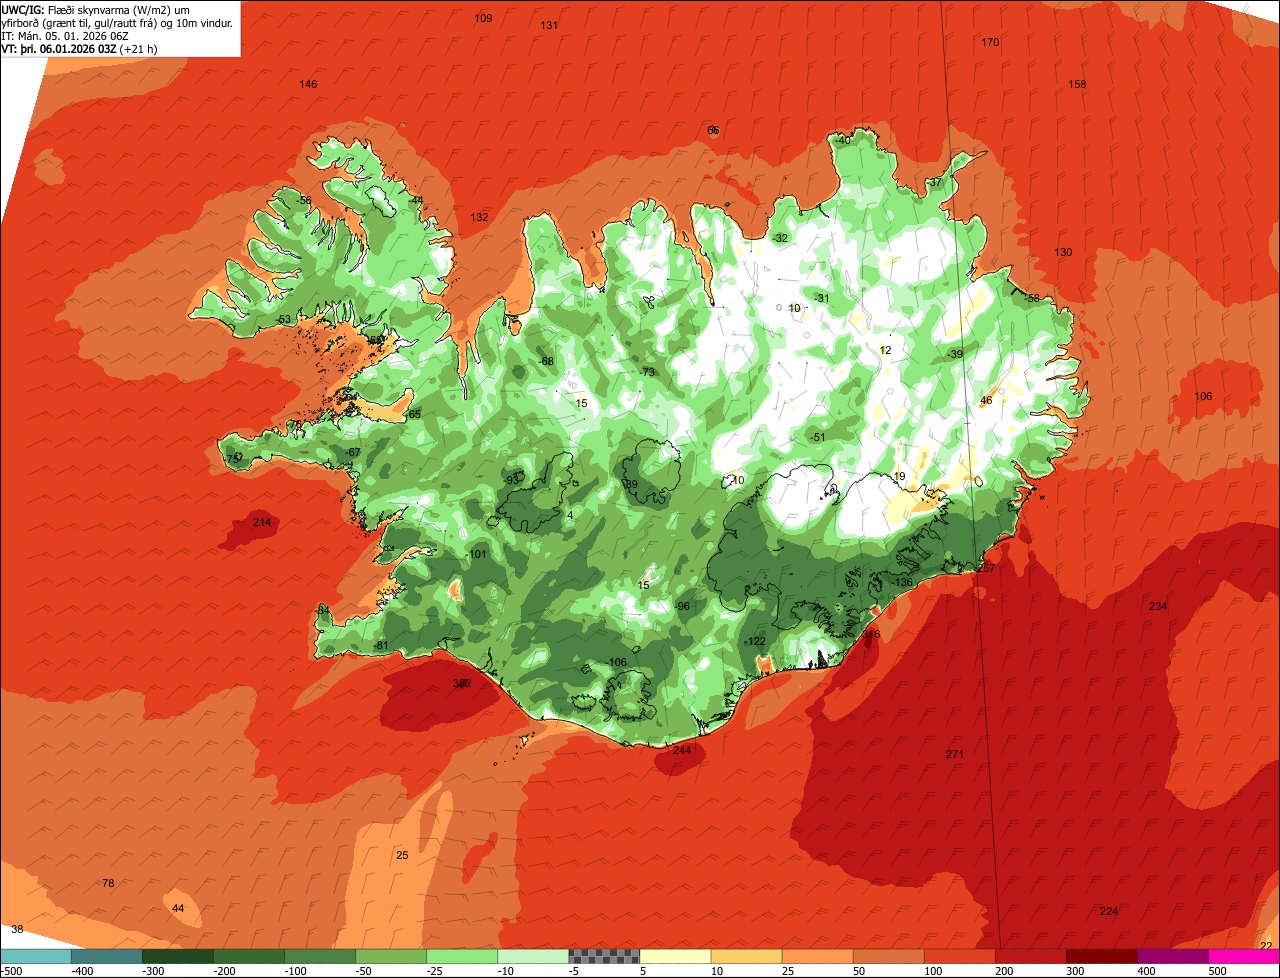Select the value '44' near the bottom left
This screenshot has width=1280, height=978.
(178, 908)
